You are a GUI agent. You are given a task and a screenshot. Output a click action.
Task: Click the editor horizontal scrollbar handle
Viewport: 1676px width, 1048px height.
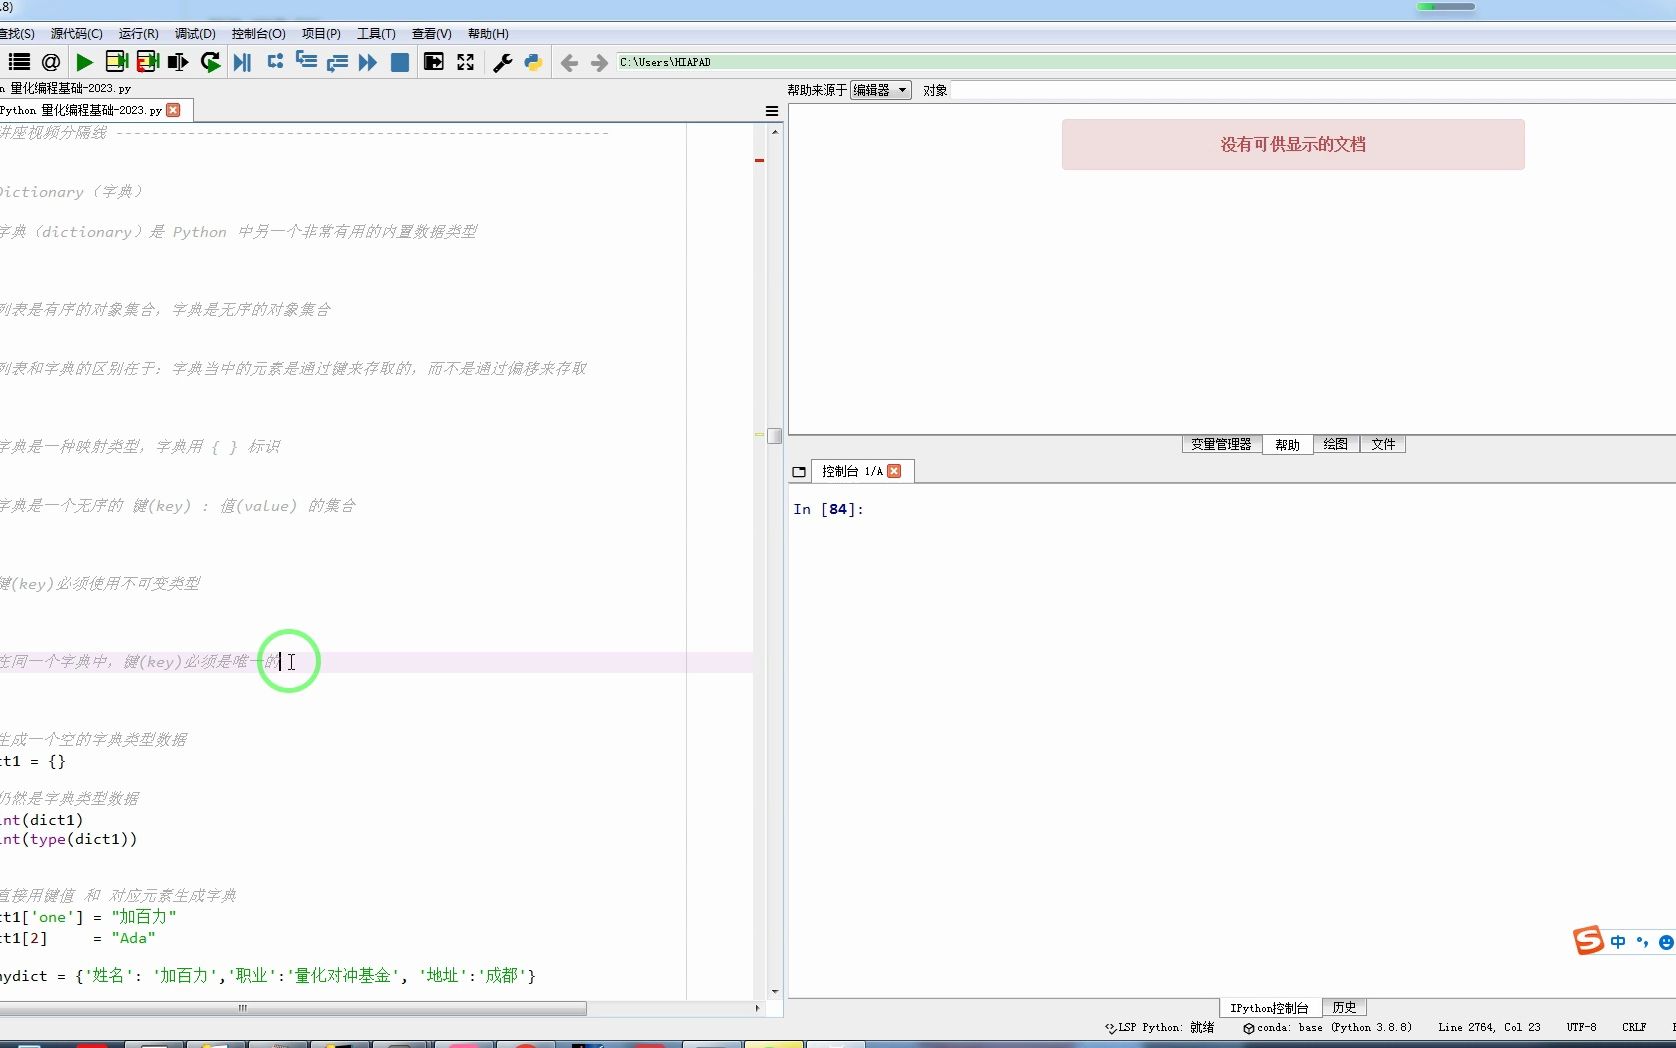(x=293, y=1008)
